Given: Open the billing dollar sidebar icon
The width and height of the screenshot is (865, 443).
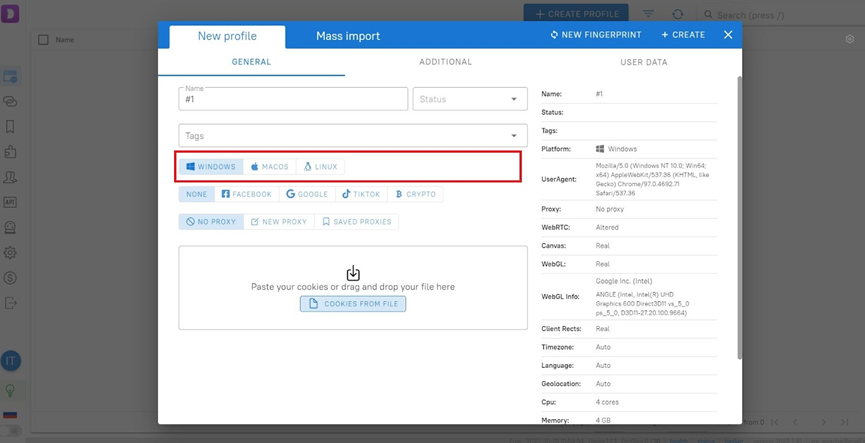Looking at the screenshot, I should click(x=10, y=278).
